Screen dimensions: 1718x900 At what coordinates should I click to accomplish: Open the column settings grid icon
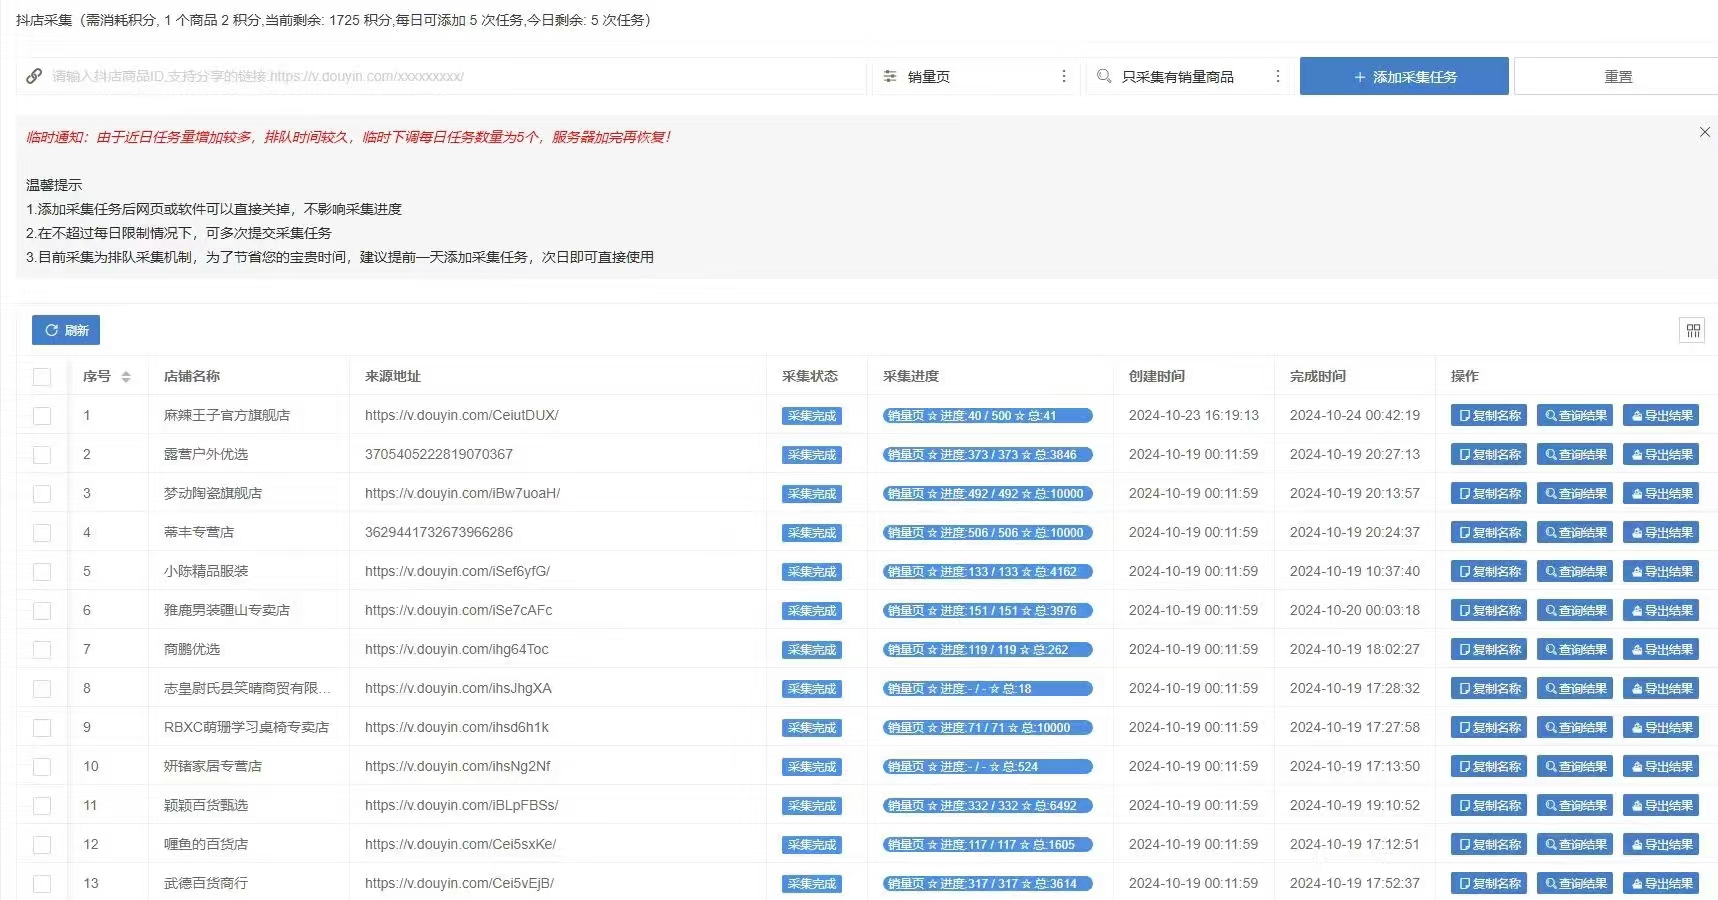[1692, 330]
